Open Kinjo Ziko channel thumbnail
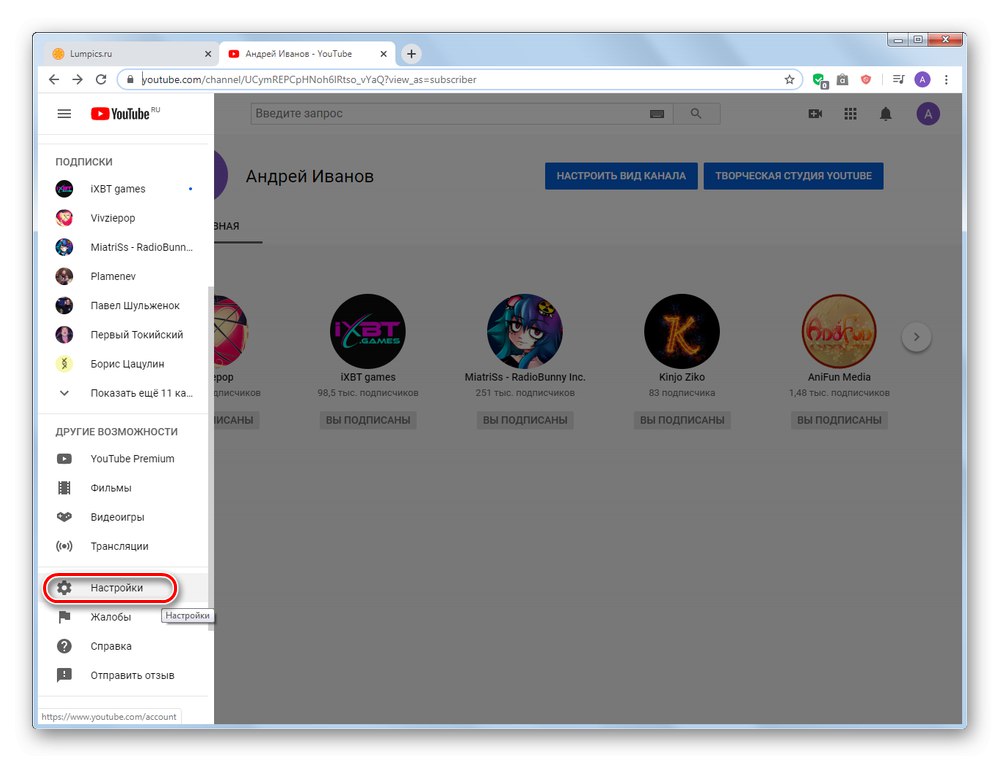The image size is (1000, 762). click(682, 332)
